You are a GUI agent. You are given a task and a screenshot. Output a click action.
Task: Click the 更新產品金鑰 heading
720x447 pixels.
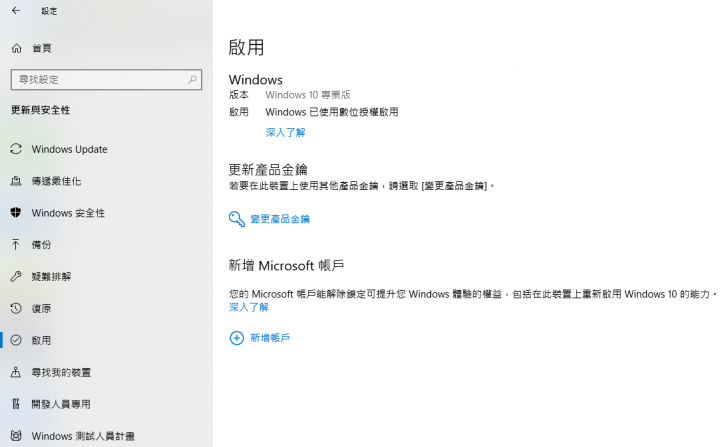268,170
